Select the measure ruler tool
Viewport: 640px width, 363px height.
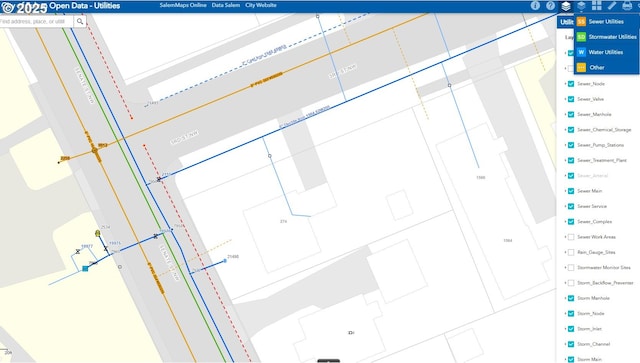[612, 5]
